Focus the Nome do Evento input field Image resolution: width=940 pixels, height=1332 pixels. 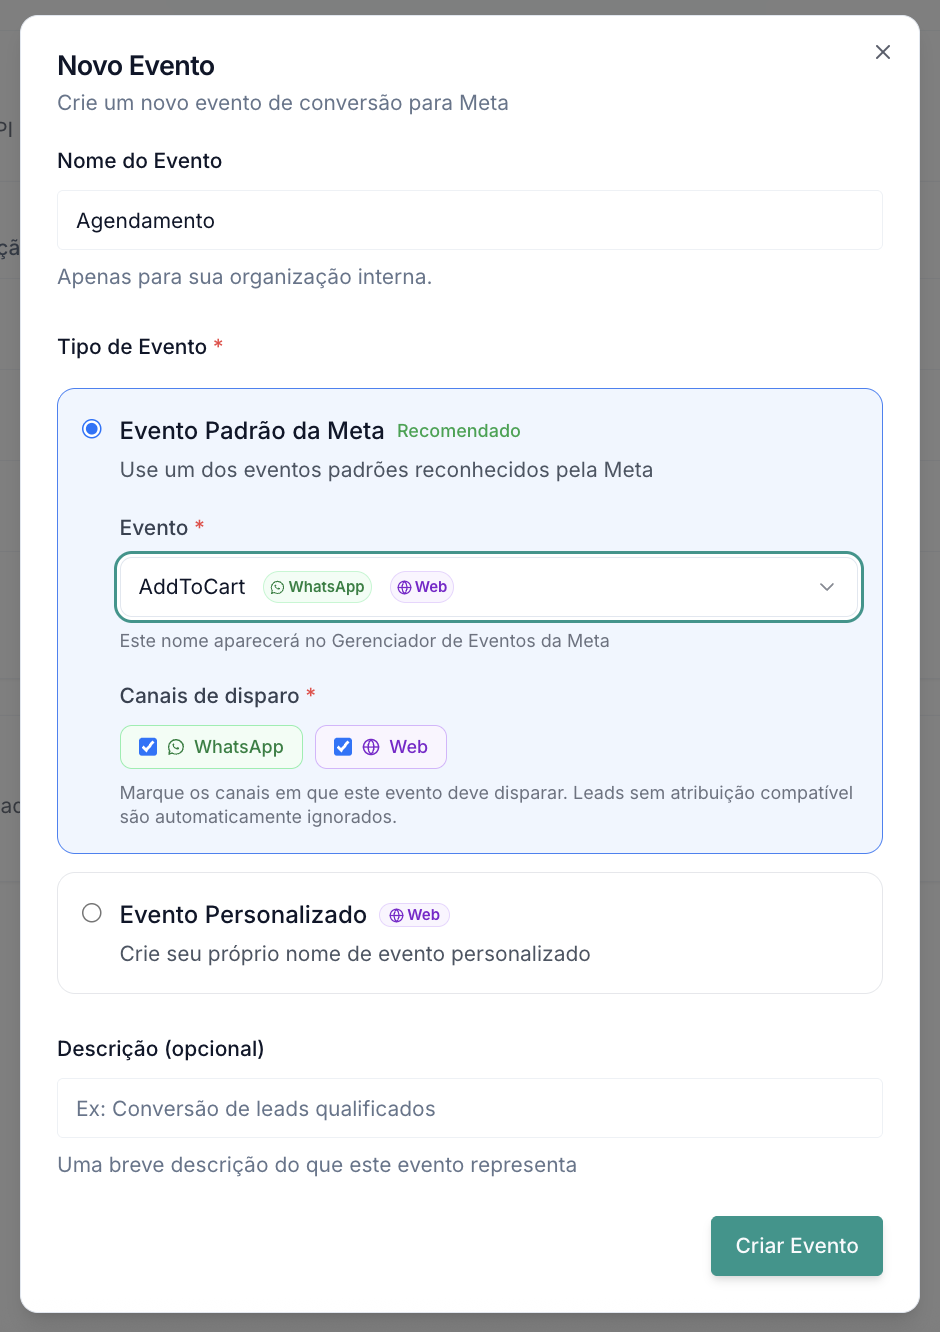click(x=470, y=220)
